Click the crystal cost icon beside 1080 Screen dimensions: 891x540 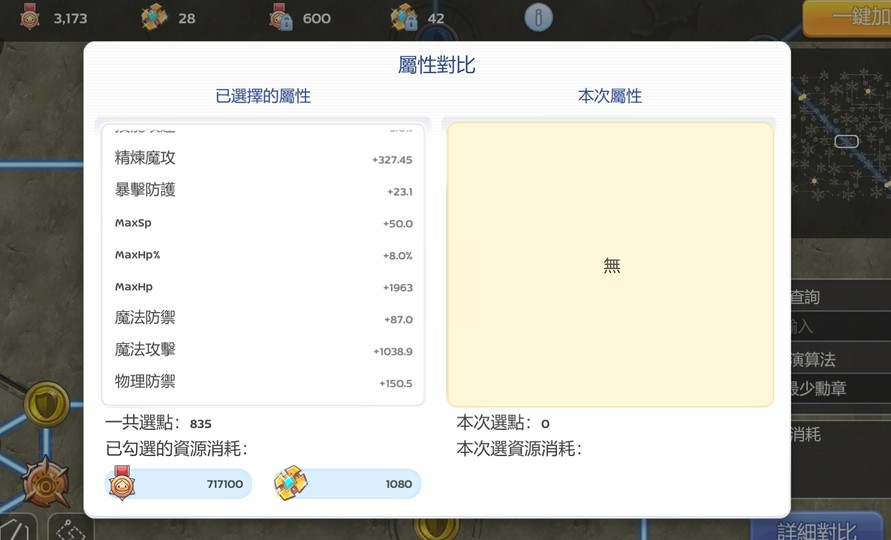click(x=290, y=483)
